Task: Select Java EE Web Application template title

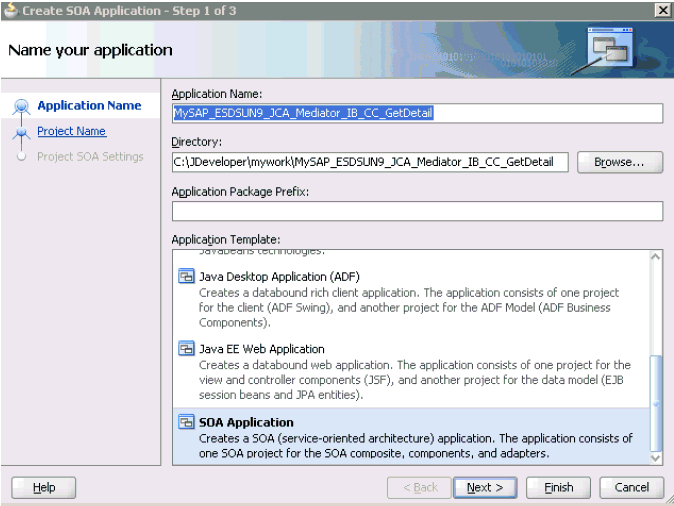Action: (262, 349)
